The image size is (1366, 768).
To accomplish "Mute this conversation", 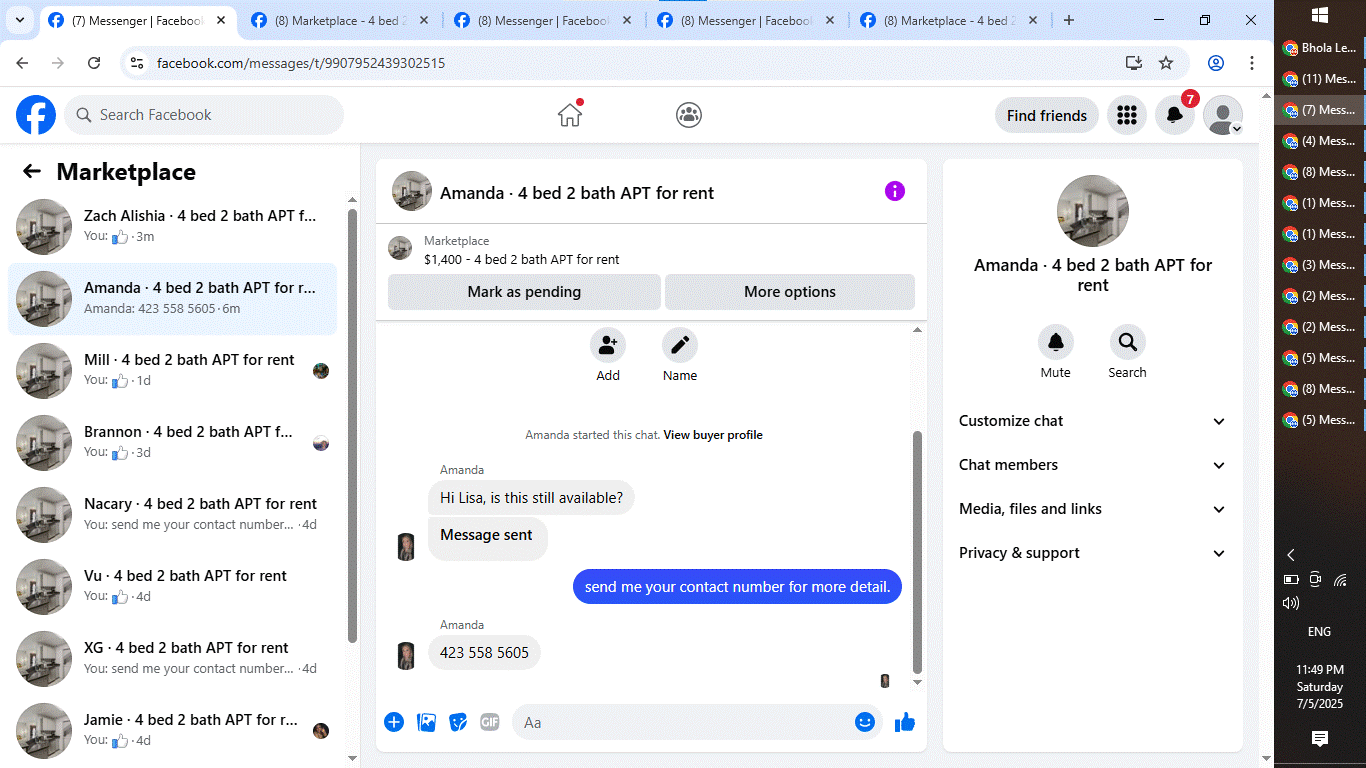I will click(1056, 343).
